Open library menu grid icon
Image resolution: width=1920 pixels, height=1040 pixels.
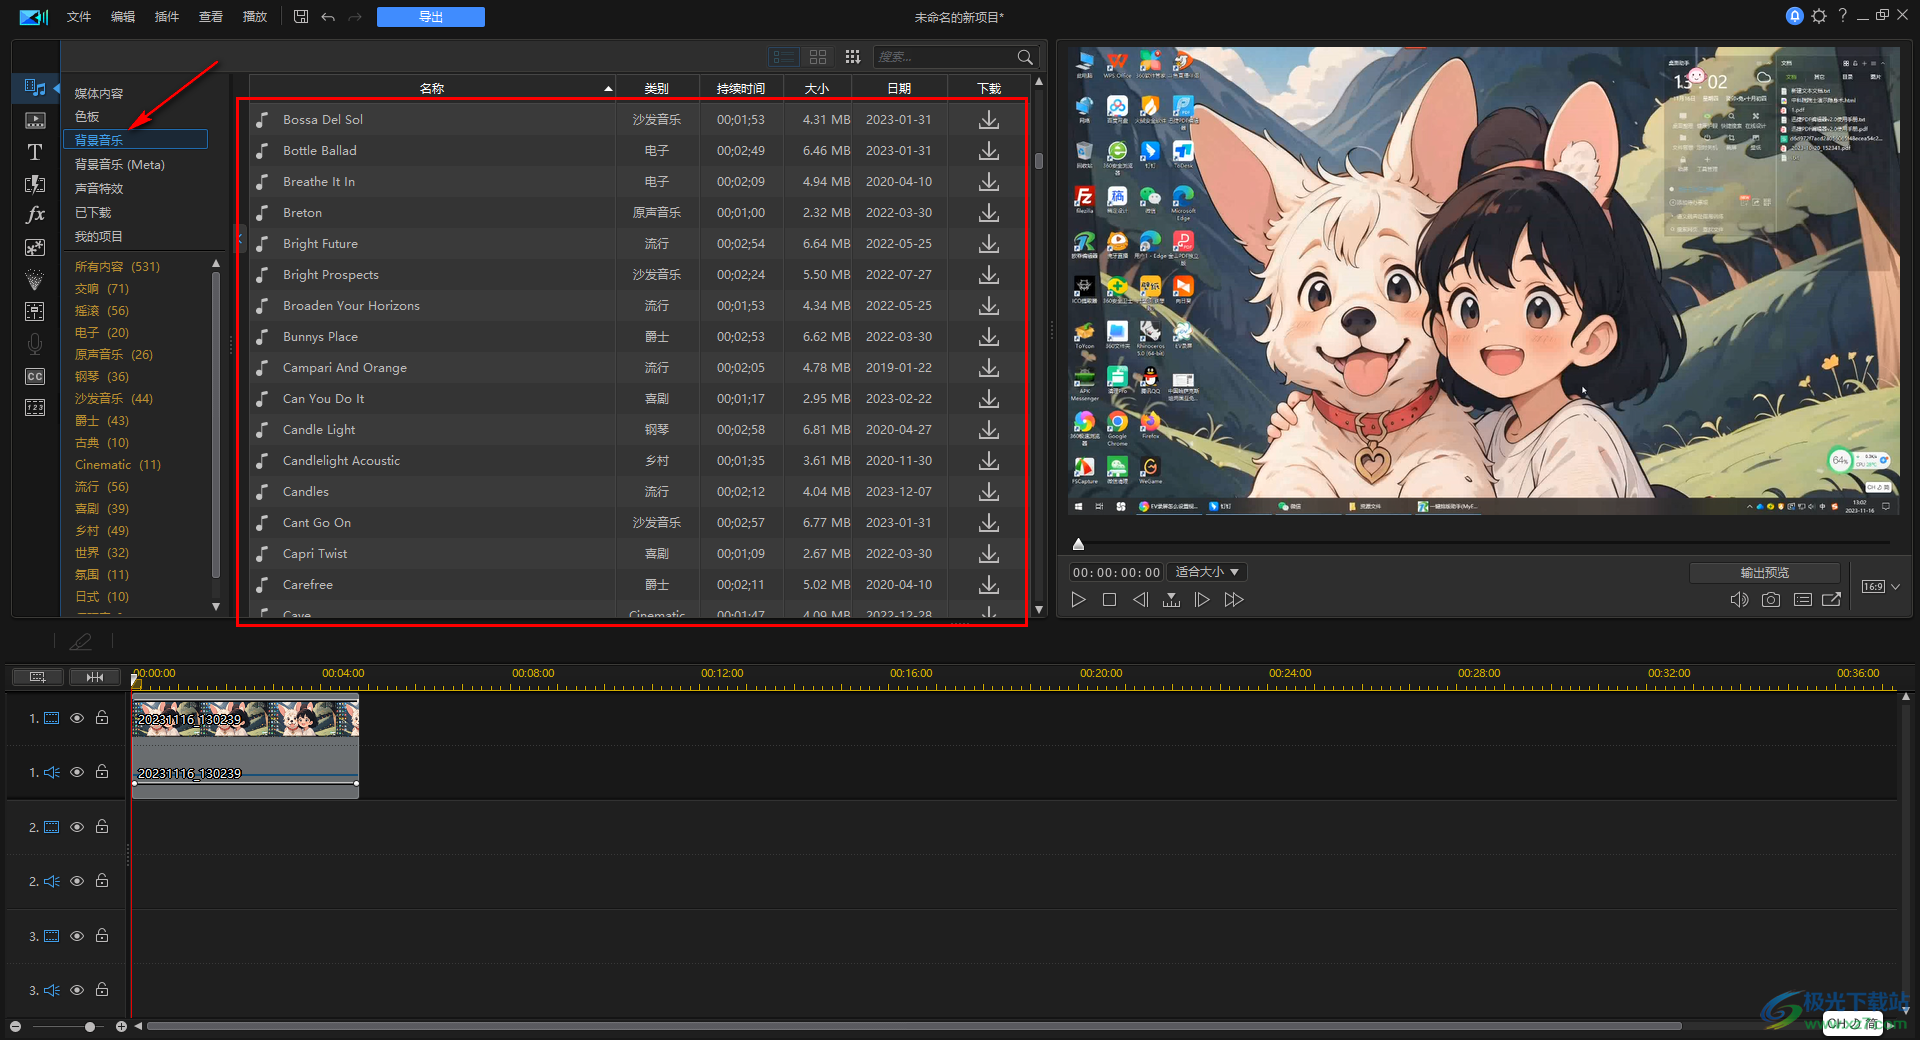(853, 57)
